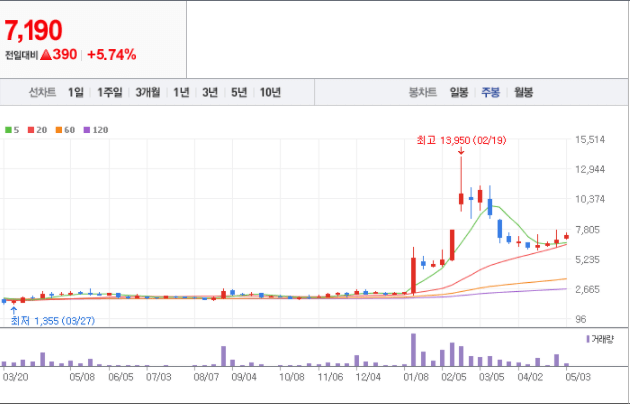Click the 5,235 y-axis value
This screenshot has width=630, height=404.
coord(587,259)
